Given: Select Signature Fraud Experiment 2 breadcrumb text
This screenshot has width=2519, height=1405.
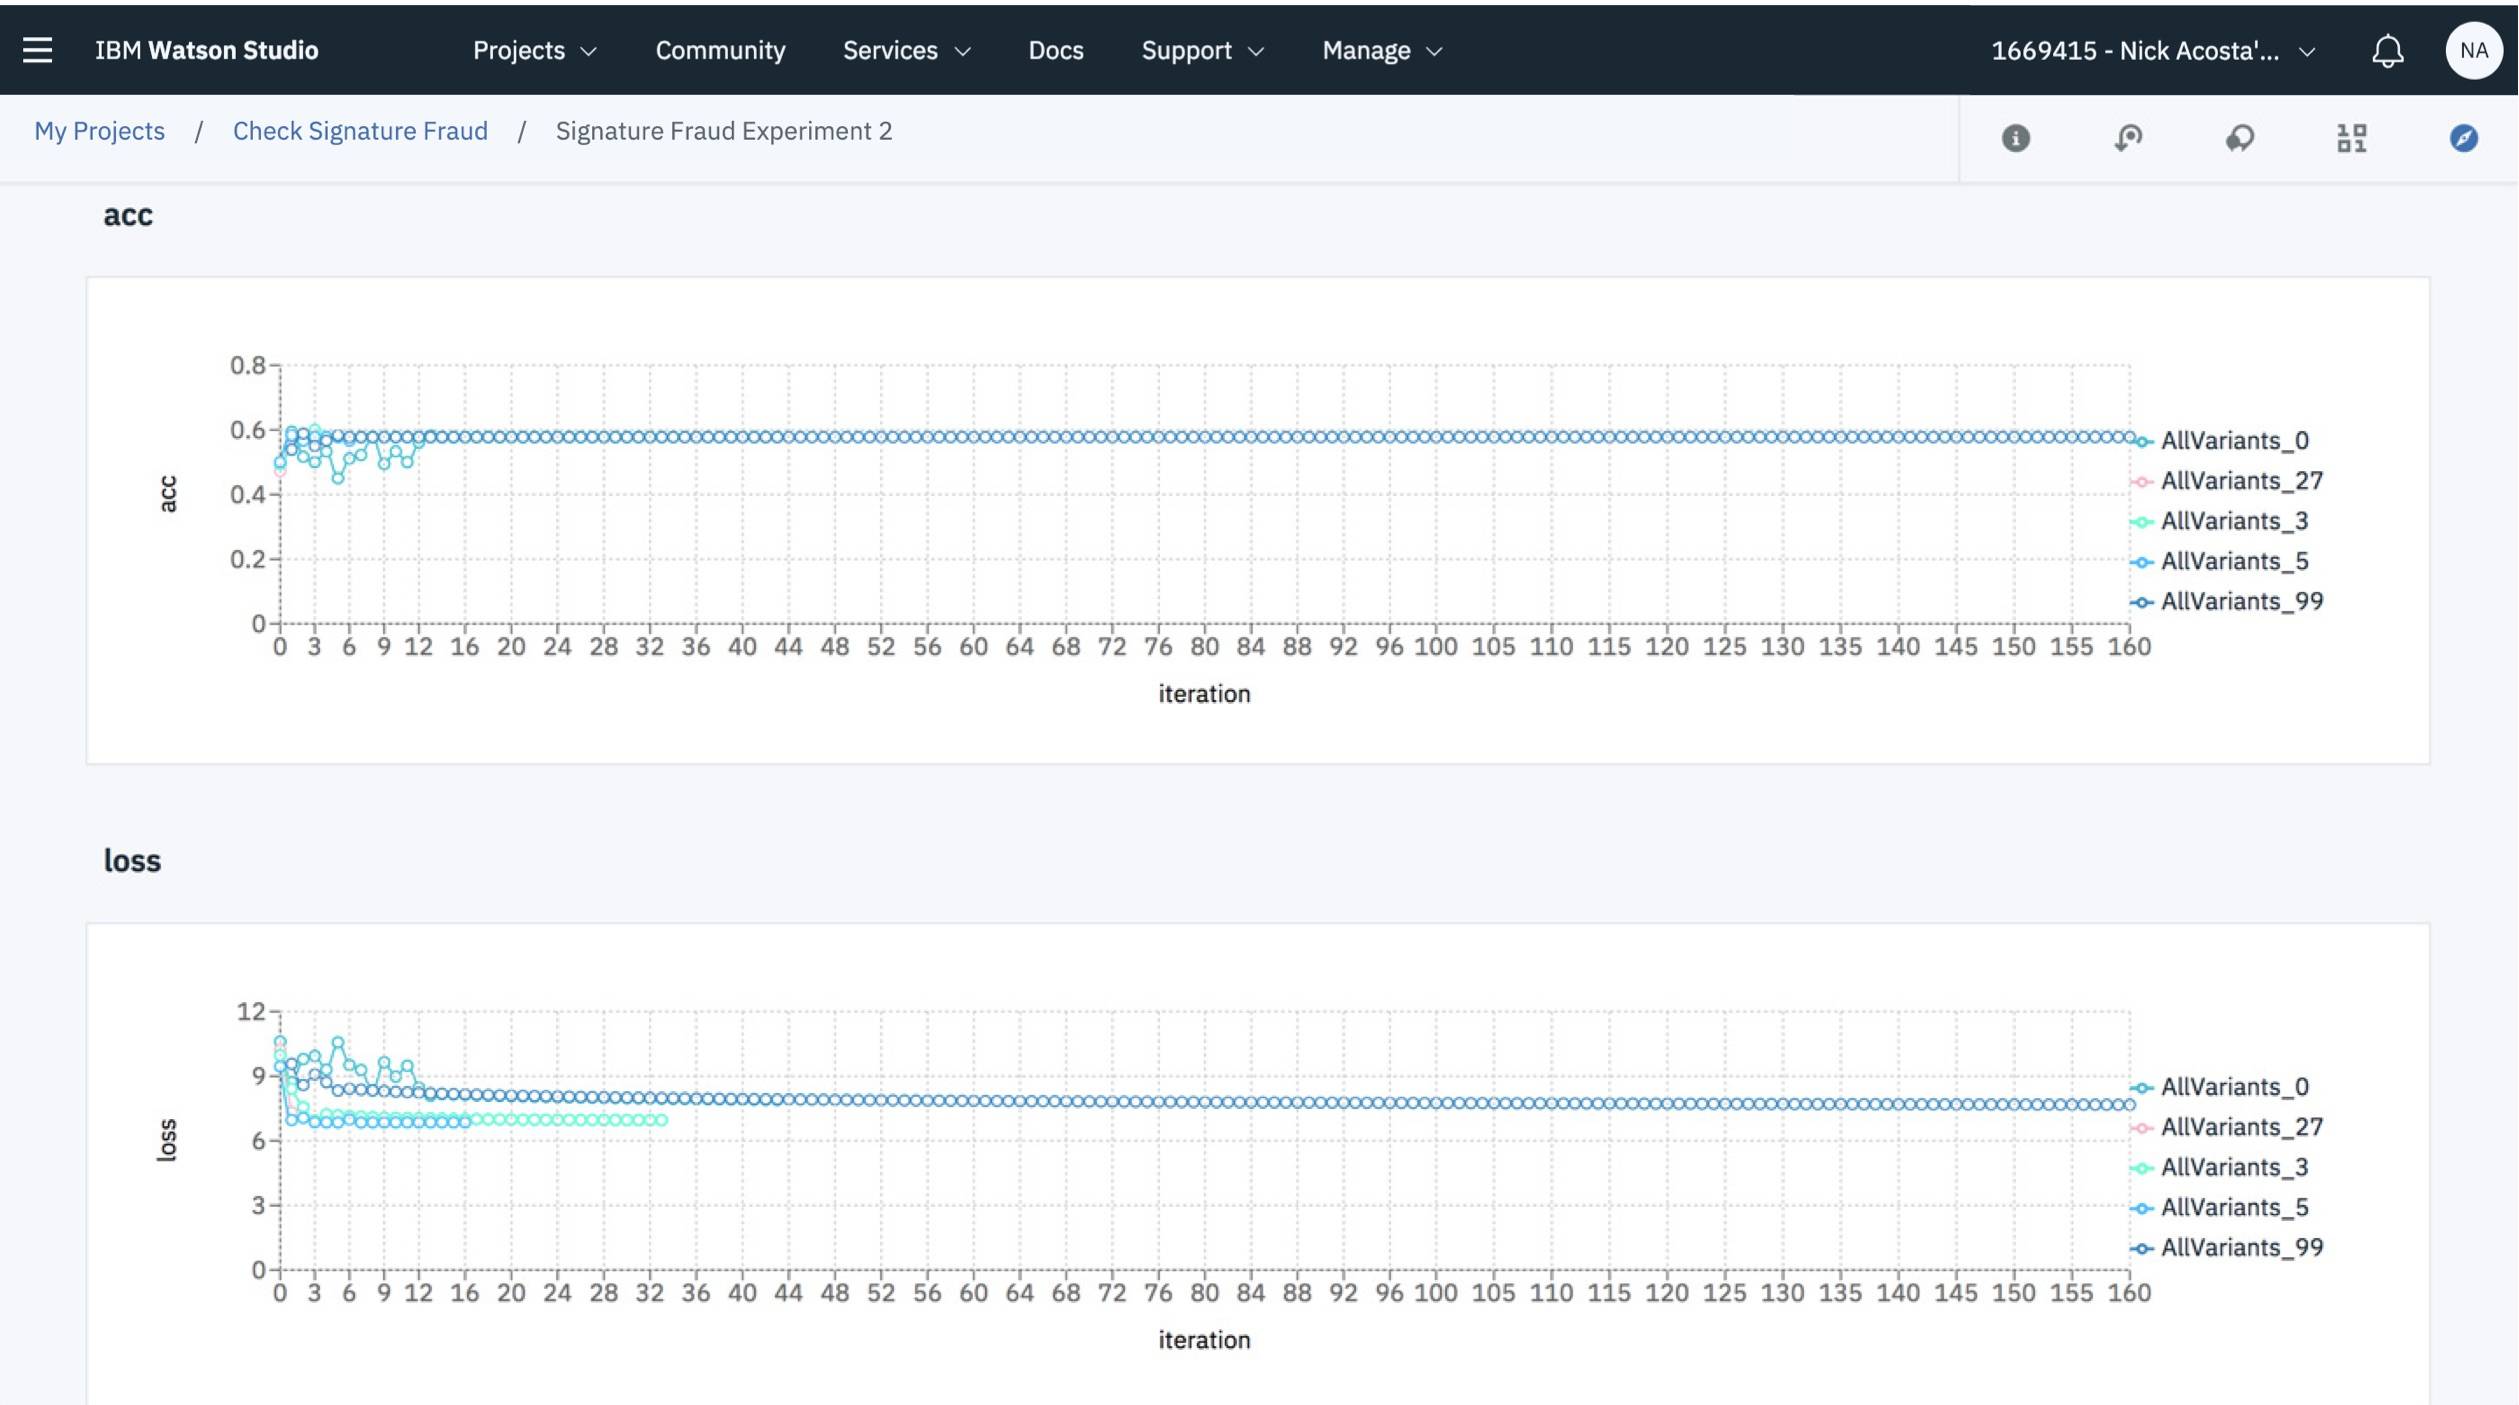Looking at the screenshot, I should pos(723,131).
